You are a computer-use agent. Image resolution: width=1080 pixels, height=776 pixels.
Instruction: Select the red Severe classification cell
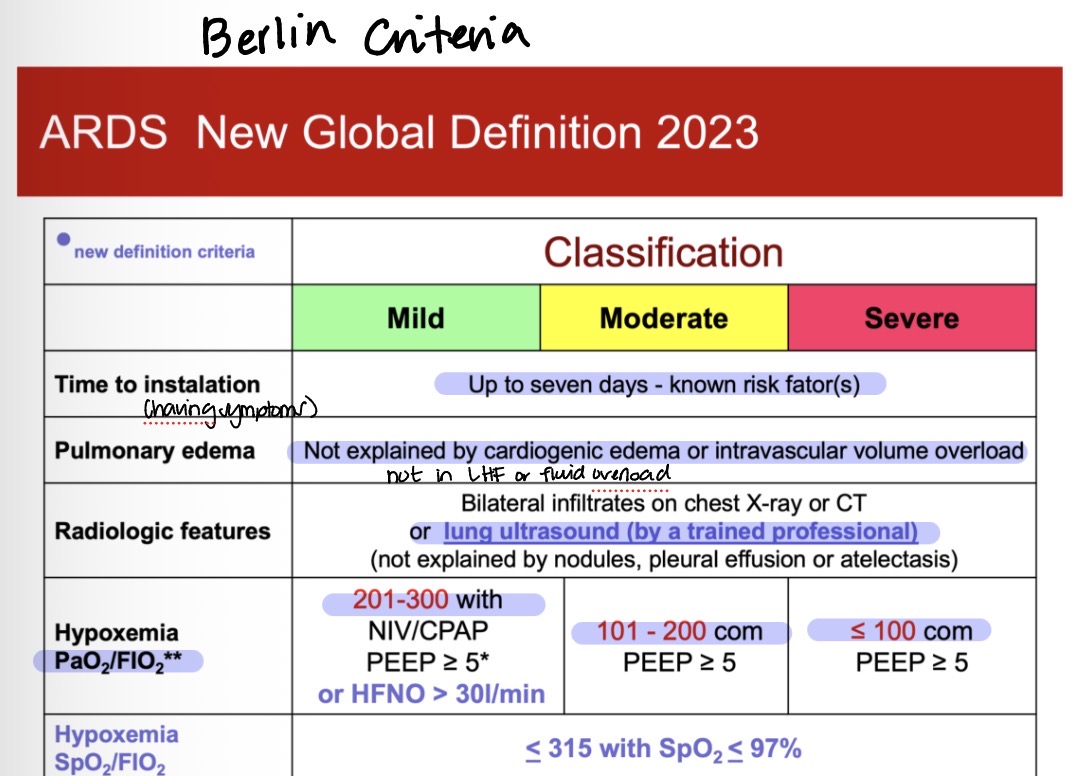pyautogui.click(x=911, y=318)
